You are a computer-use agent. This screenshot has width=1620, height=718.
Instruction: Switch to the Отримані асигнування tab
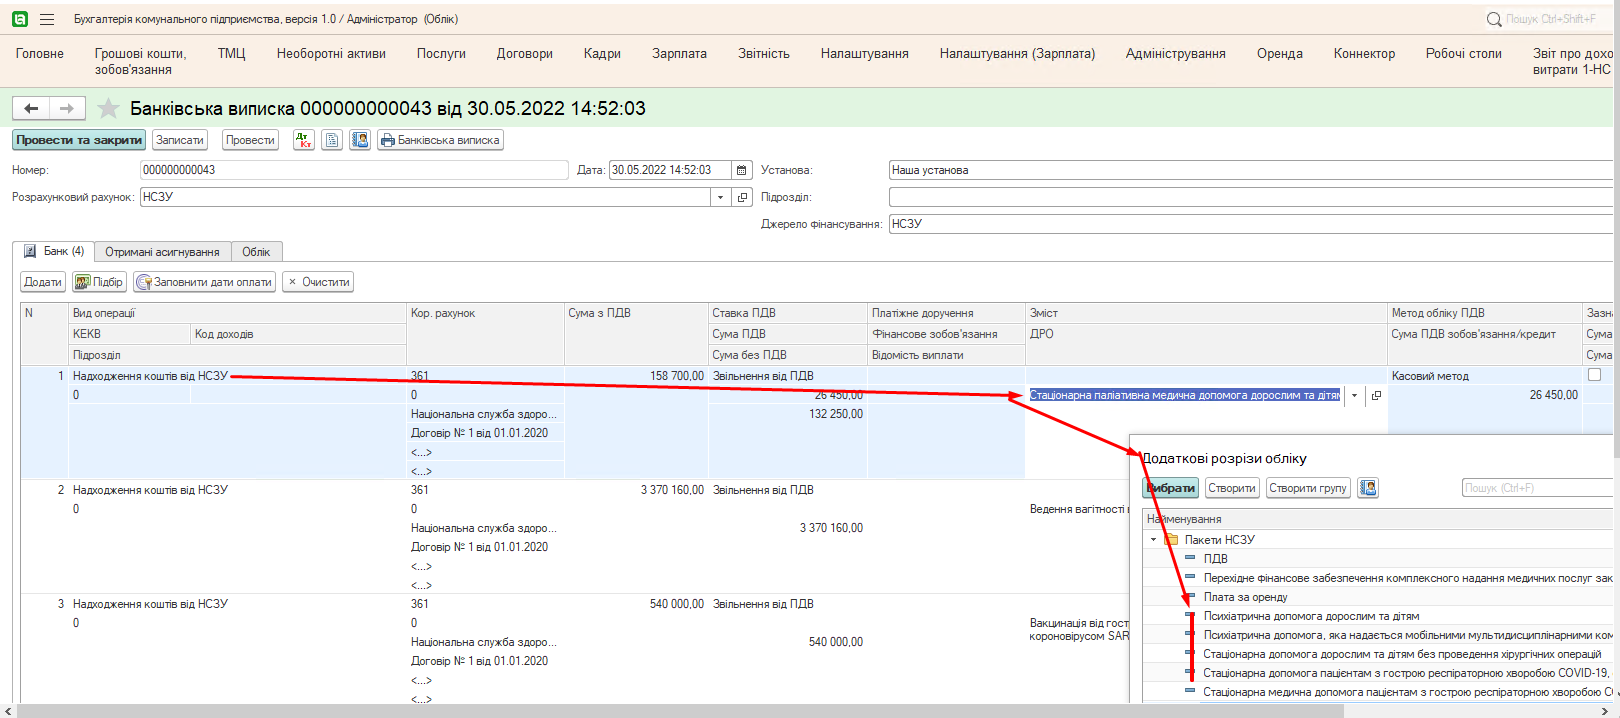click(x=162, y=252)
